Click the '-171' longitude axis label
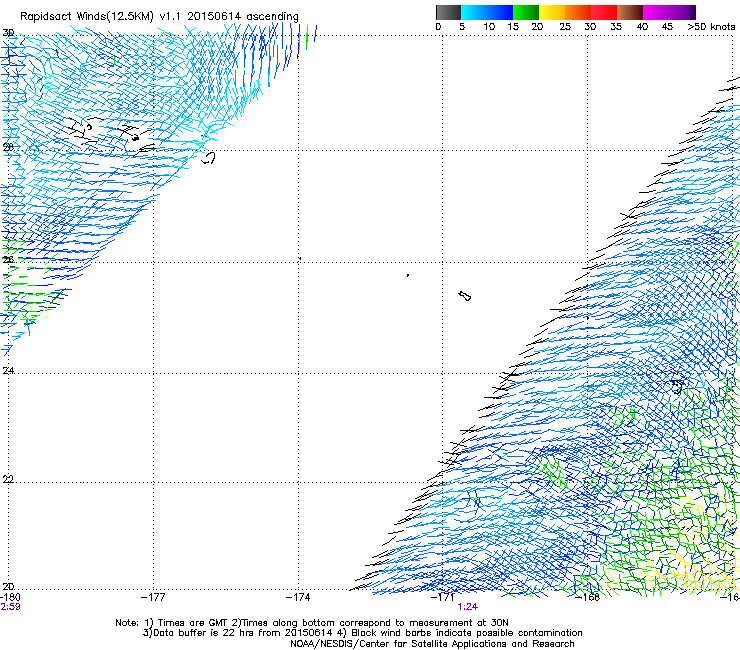The height and width of the screenshot is (650, 740). pyautogui.click(x=443, y=598)
